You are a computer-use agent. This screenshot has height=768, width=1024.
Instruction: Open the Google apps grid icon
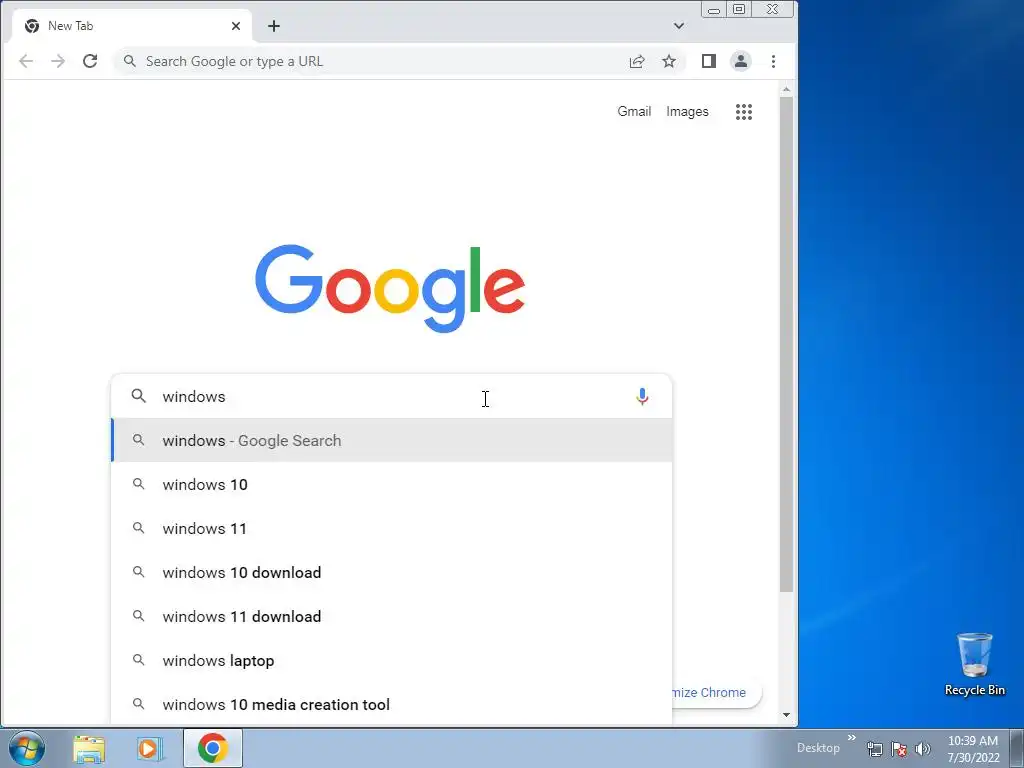[744, 112]
